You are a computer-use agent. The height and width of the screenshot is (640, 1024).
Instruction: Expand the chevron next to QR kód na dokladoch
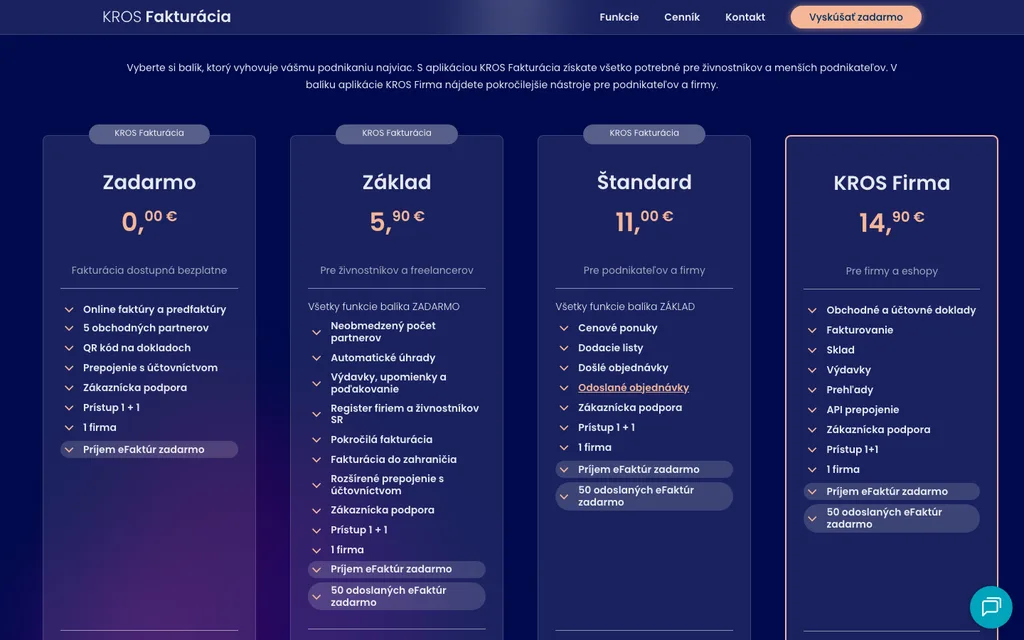click(x=69, y=348)
